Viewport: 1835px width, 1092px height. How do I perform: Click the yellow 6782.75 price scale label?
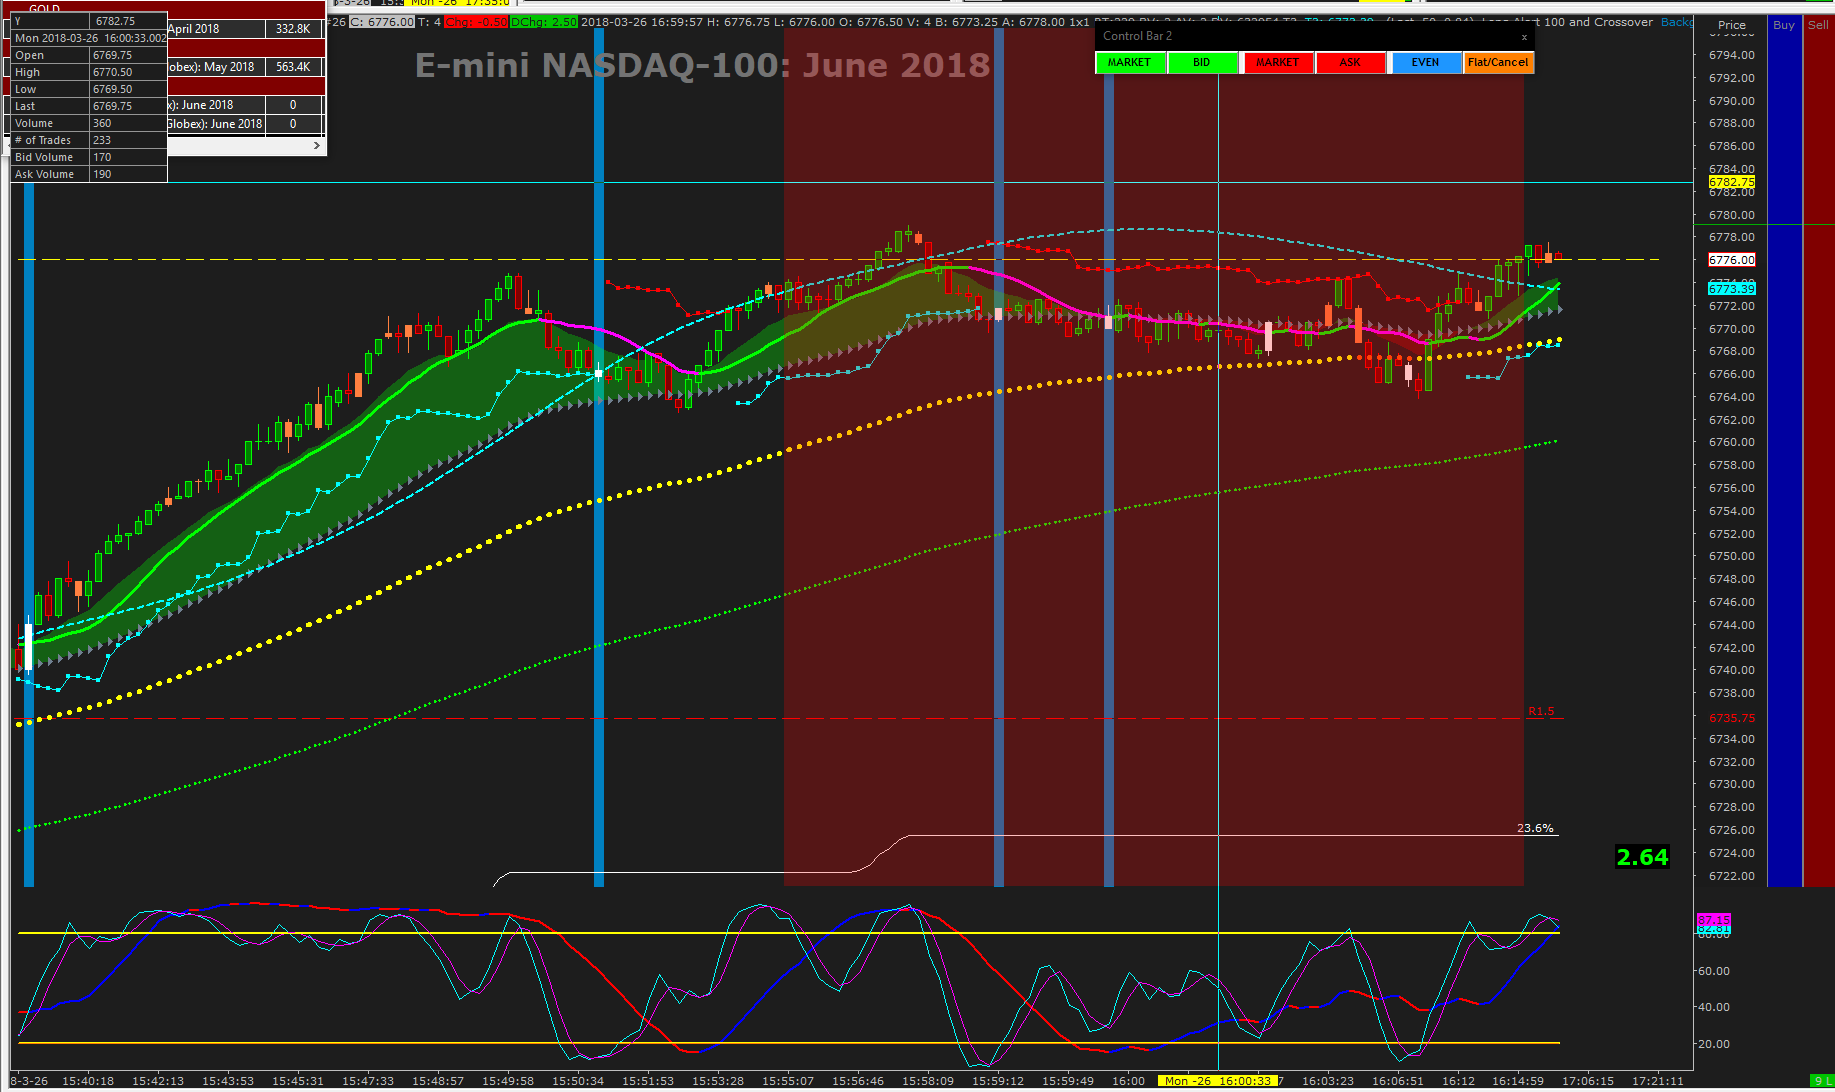point(1731,182)
